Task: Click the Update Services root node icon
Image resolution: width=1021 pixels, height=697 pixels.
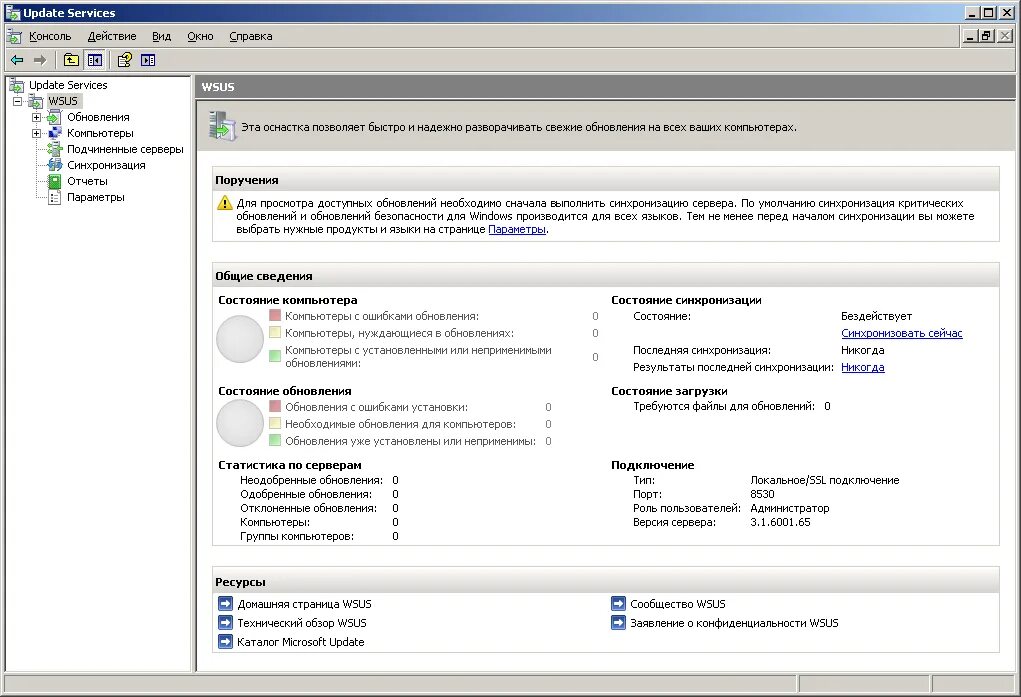Action: pos(16,85)
